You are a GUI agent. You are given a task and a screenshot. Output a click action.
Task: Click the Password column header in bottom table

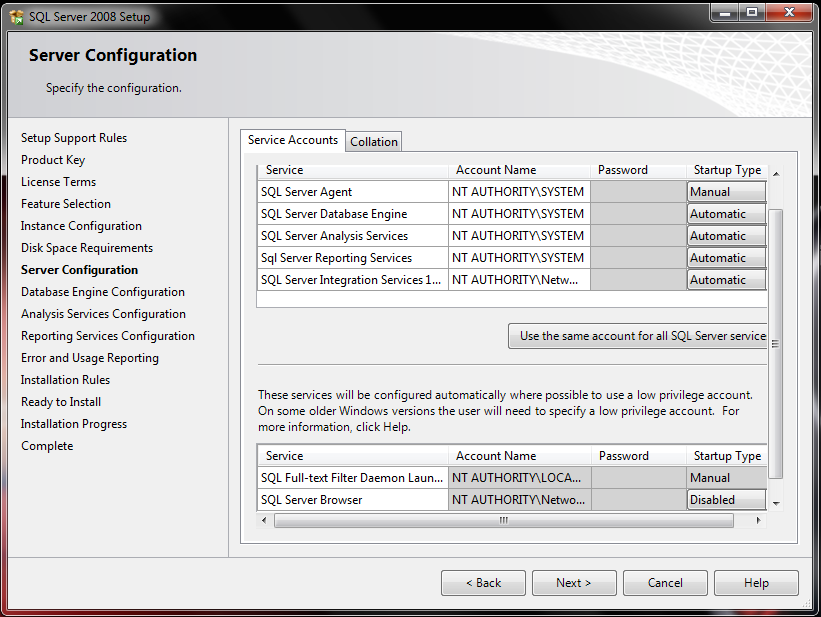pos(639,456)
